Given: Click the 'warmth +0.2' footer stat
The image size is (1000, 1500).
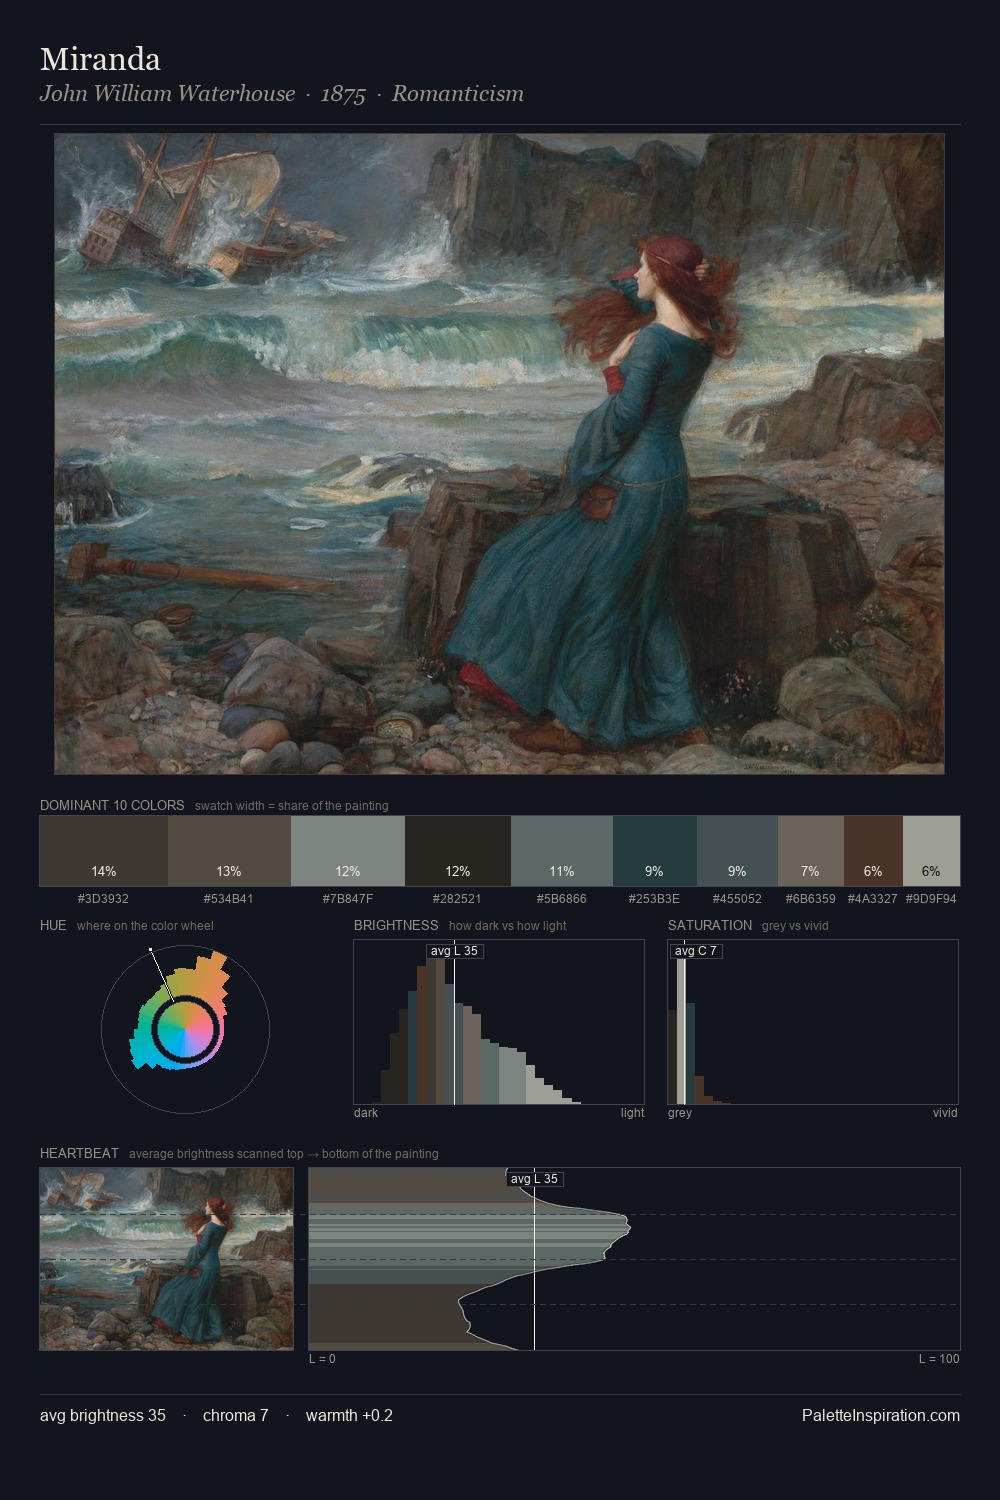Looking at the screenshot, I should pyautogui.click(x=349, y=1416).
